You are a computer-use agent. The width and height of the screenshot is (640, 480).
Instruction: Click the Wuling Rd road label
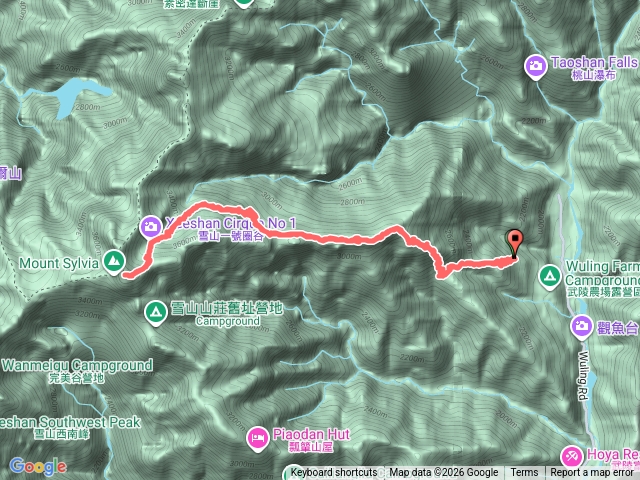[584, 376]
